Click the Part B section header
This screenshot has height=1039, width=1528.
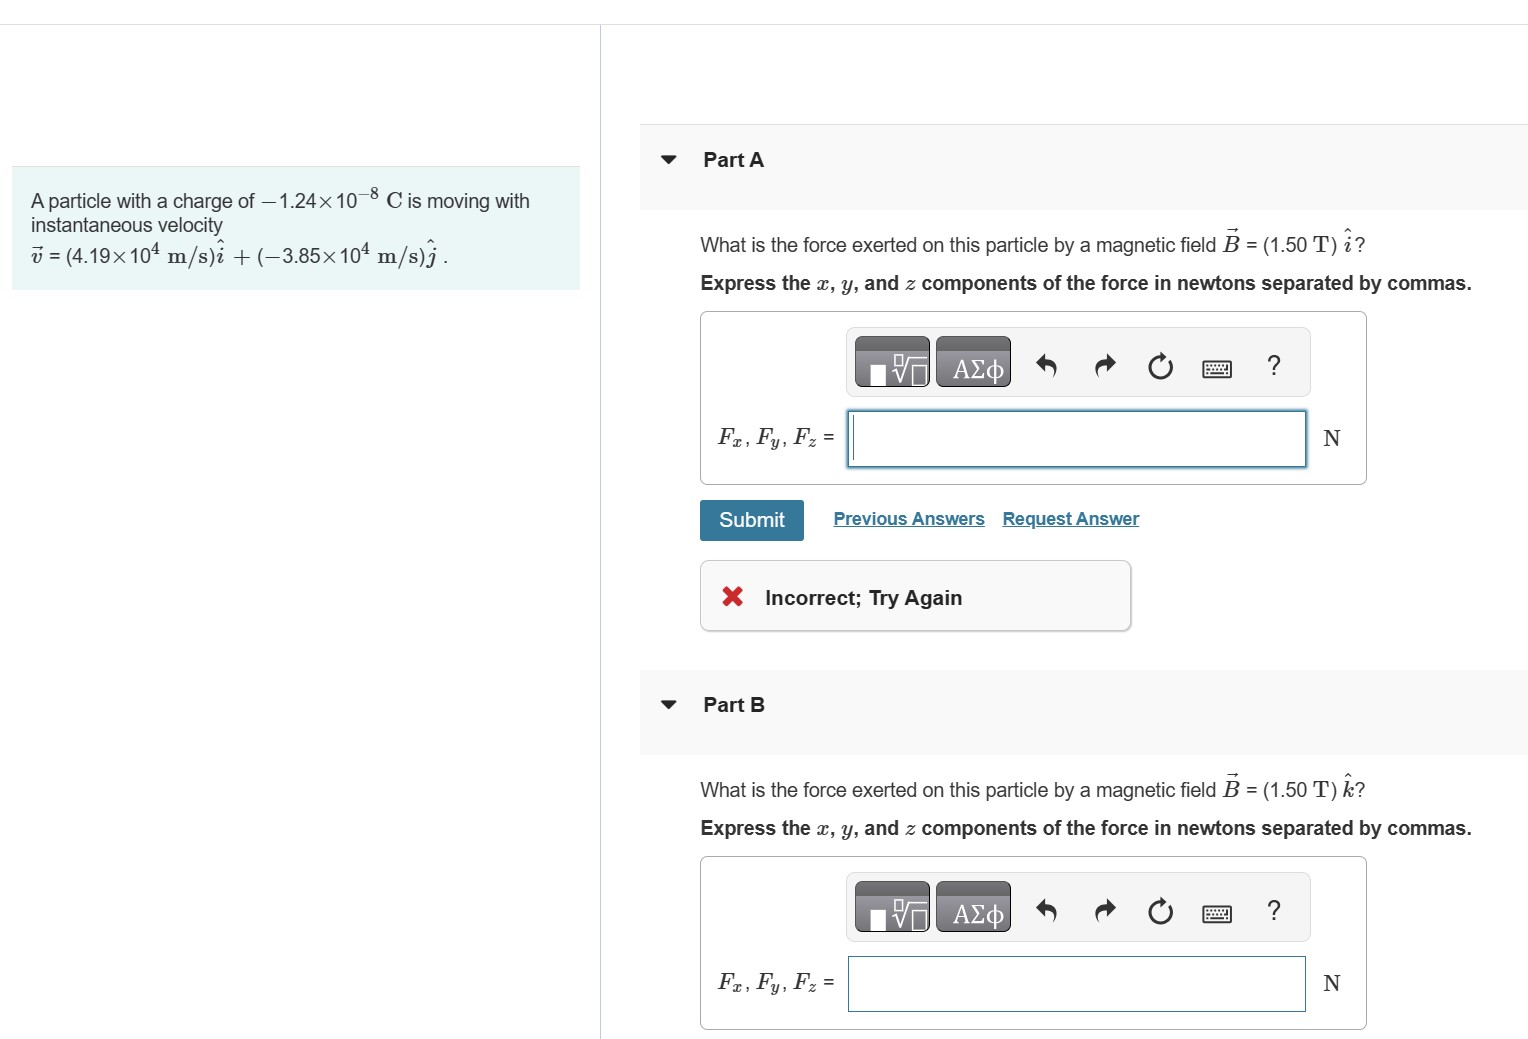733,704
